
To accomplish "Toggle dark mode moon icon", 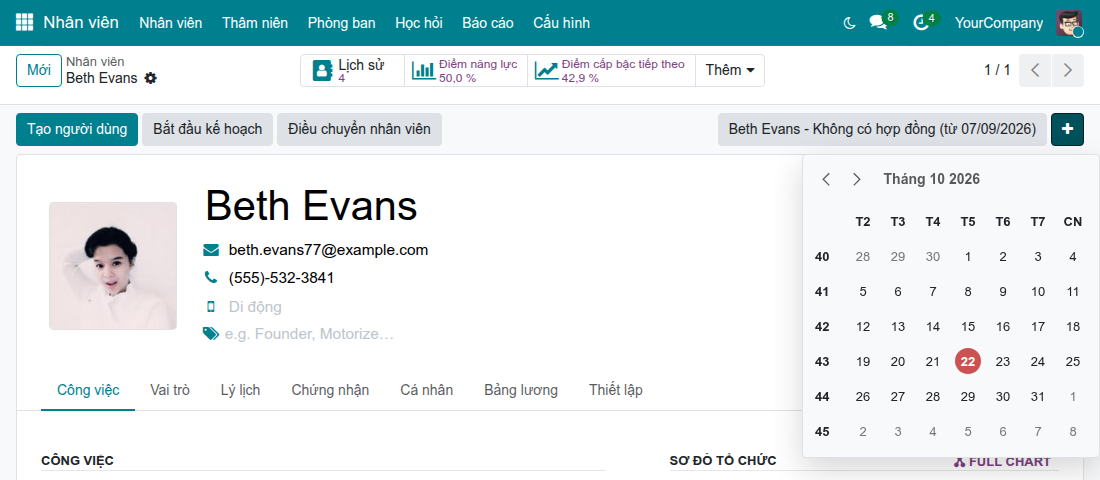I will (850, 23).
